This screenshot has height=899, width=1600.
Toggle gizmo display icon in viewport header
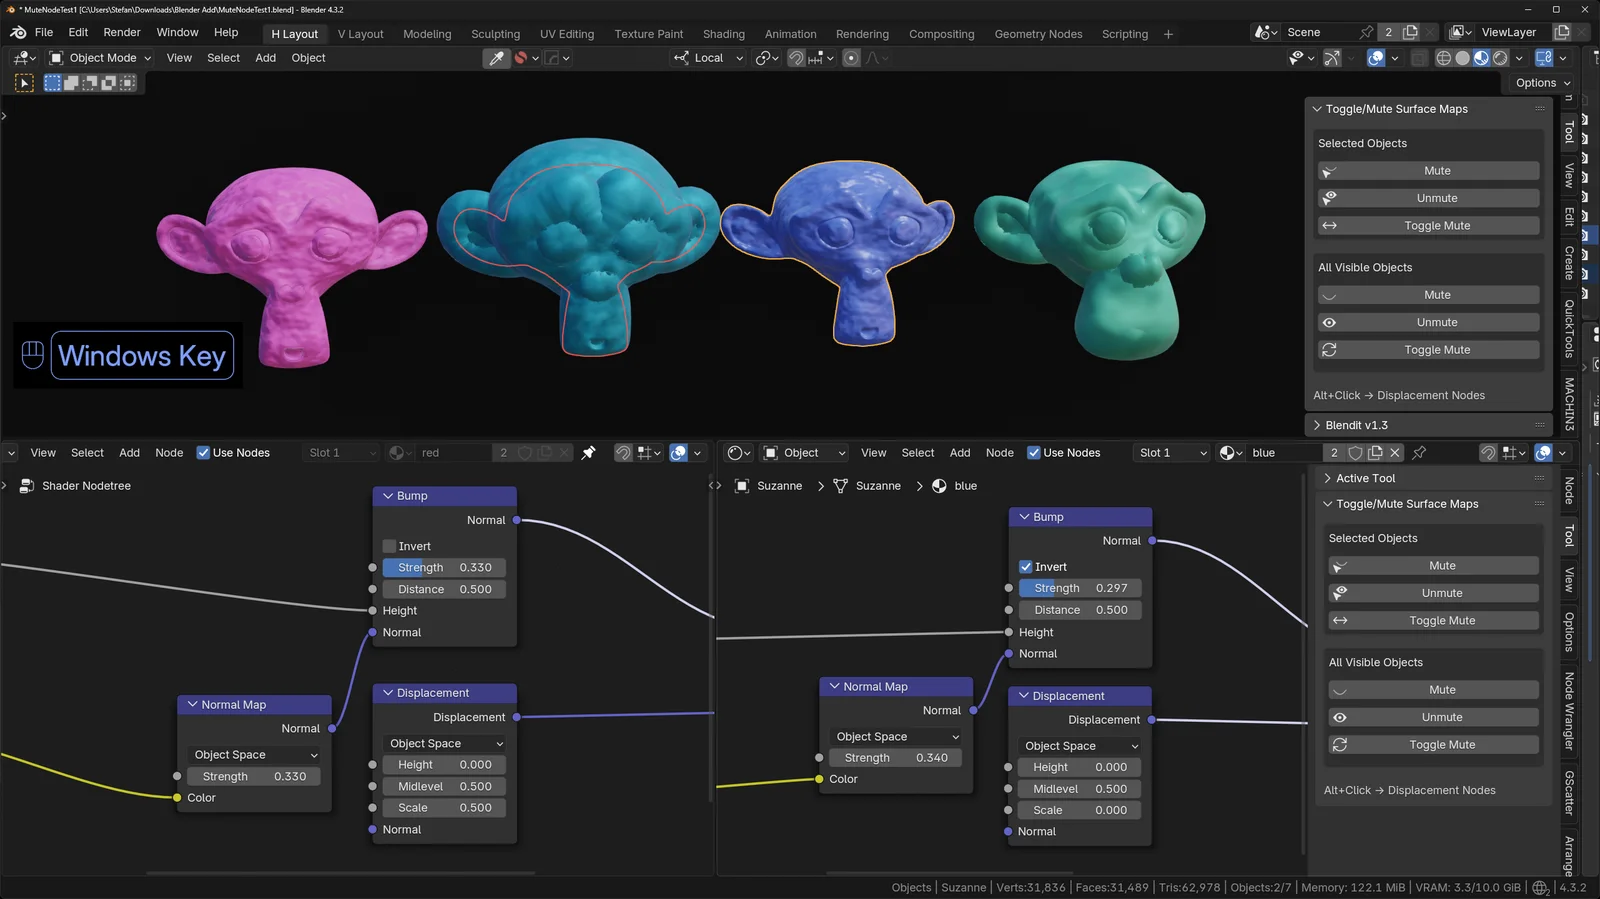tap(1332, 58)
